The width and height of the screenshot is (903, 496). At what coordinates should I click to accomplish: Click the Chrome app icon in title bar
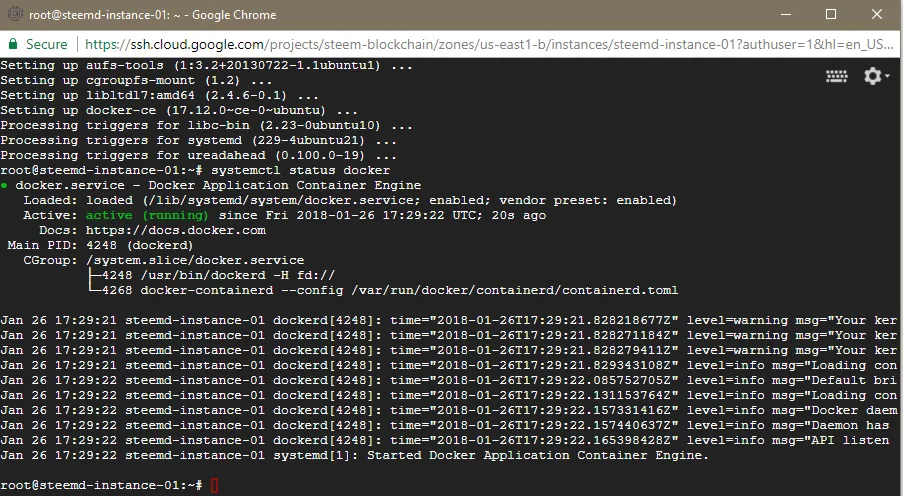point(14,14)
